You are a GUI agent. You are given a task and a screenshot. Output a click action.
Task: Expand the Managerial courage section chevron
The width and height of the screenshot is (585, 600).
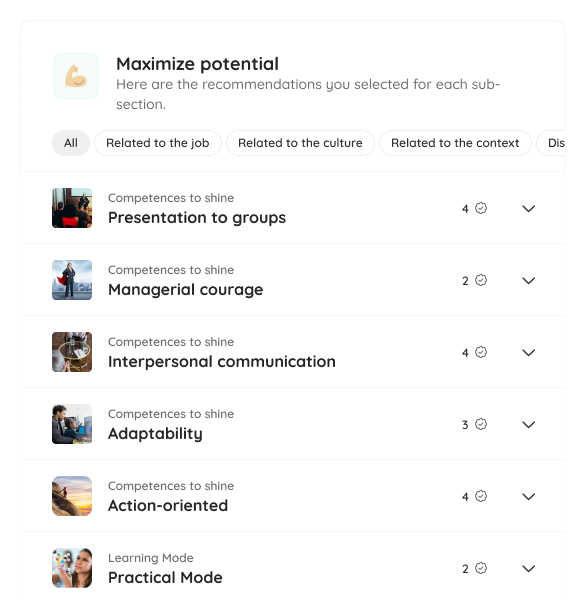point(528,280)
